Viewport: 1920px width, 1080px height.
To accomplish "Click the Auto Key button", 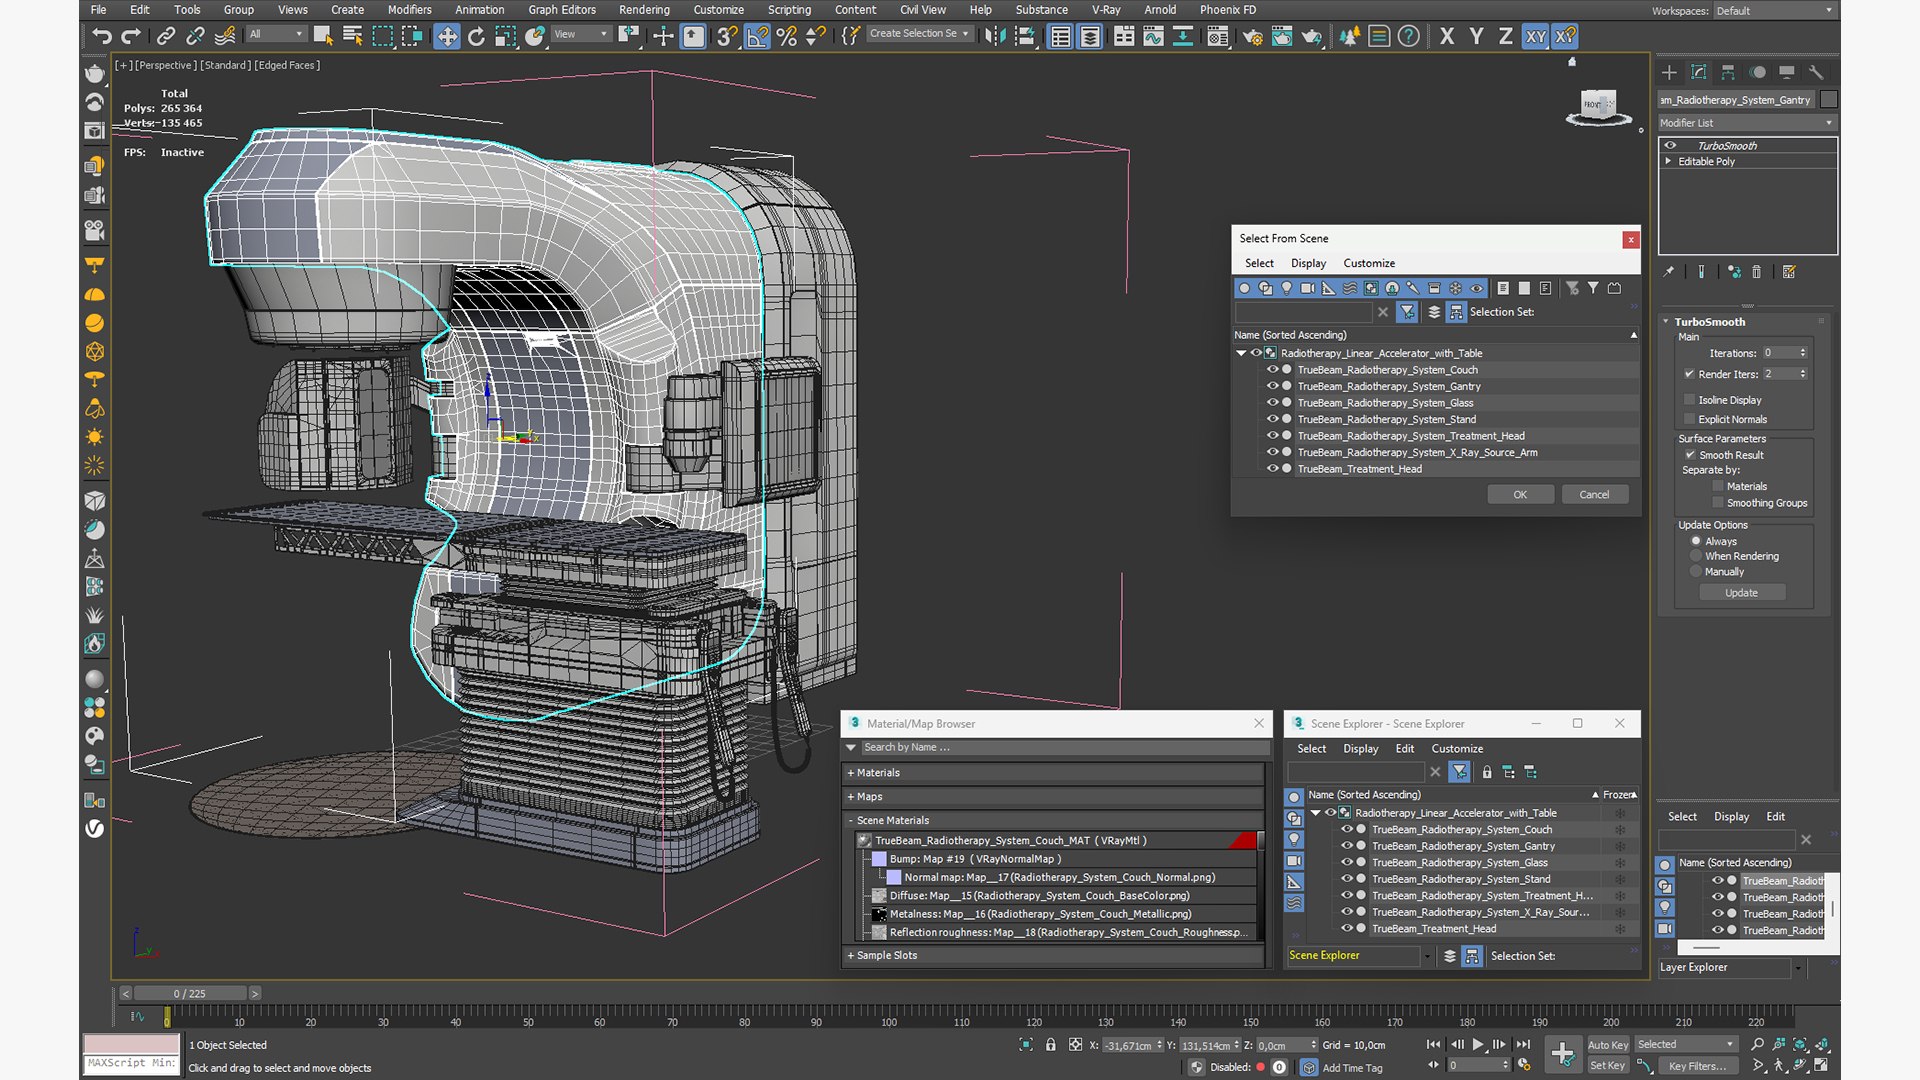I will point(1607,1045).
